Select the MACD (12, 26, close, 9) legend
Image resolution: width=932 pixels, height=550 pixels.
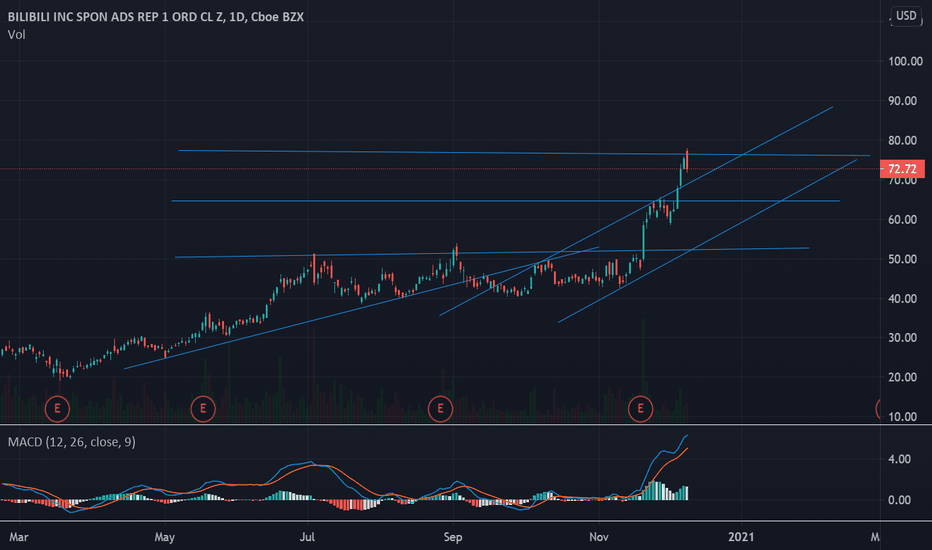pos(71,442)
